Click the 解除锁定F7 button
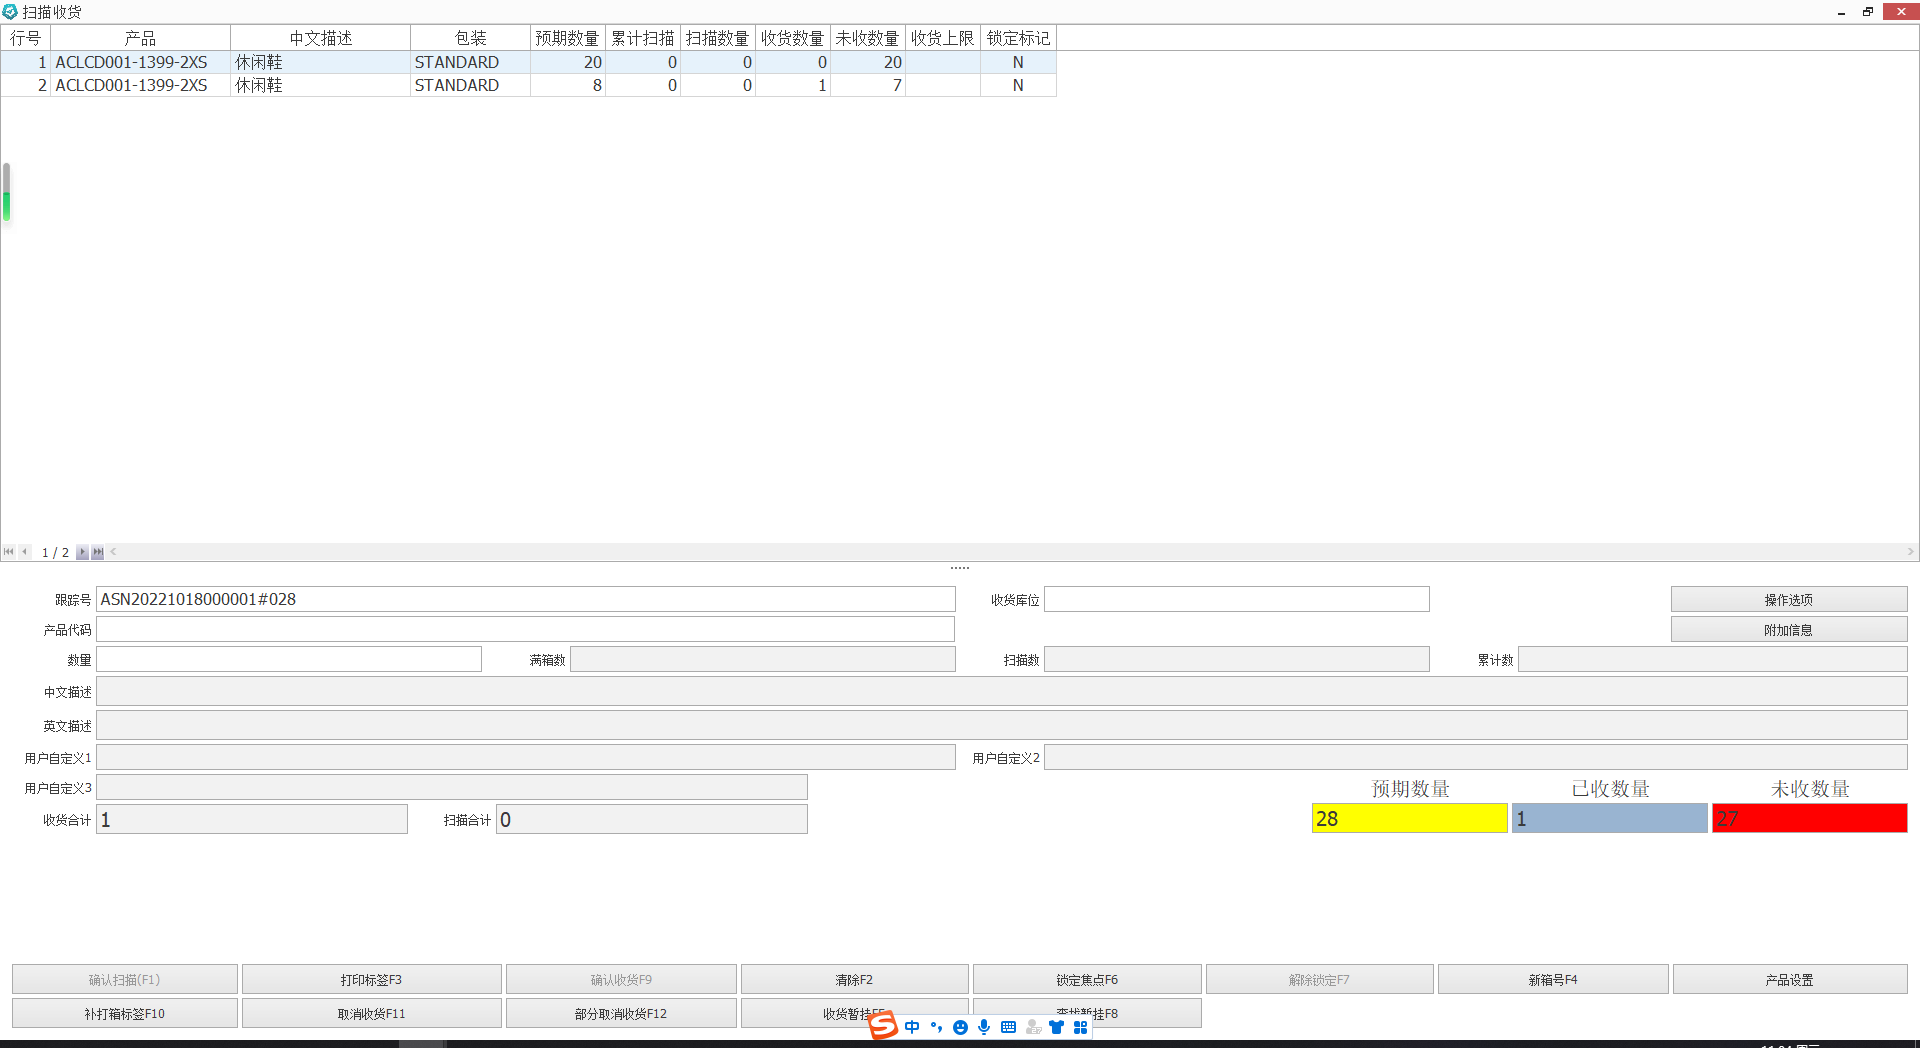Image resolution: width=1920 pixels, height=1048 pixels. [1320, 979]
